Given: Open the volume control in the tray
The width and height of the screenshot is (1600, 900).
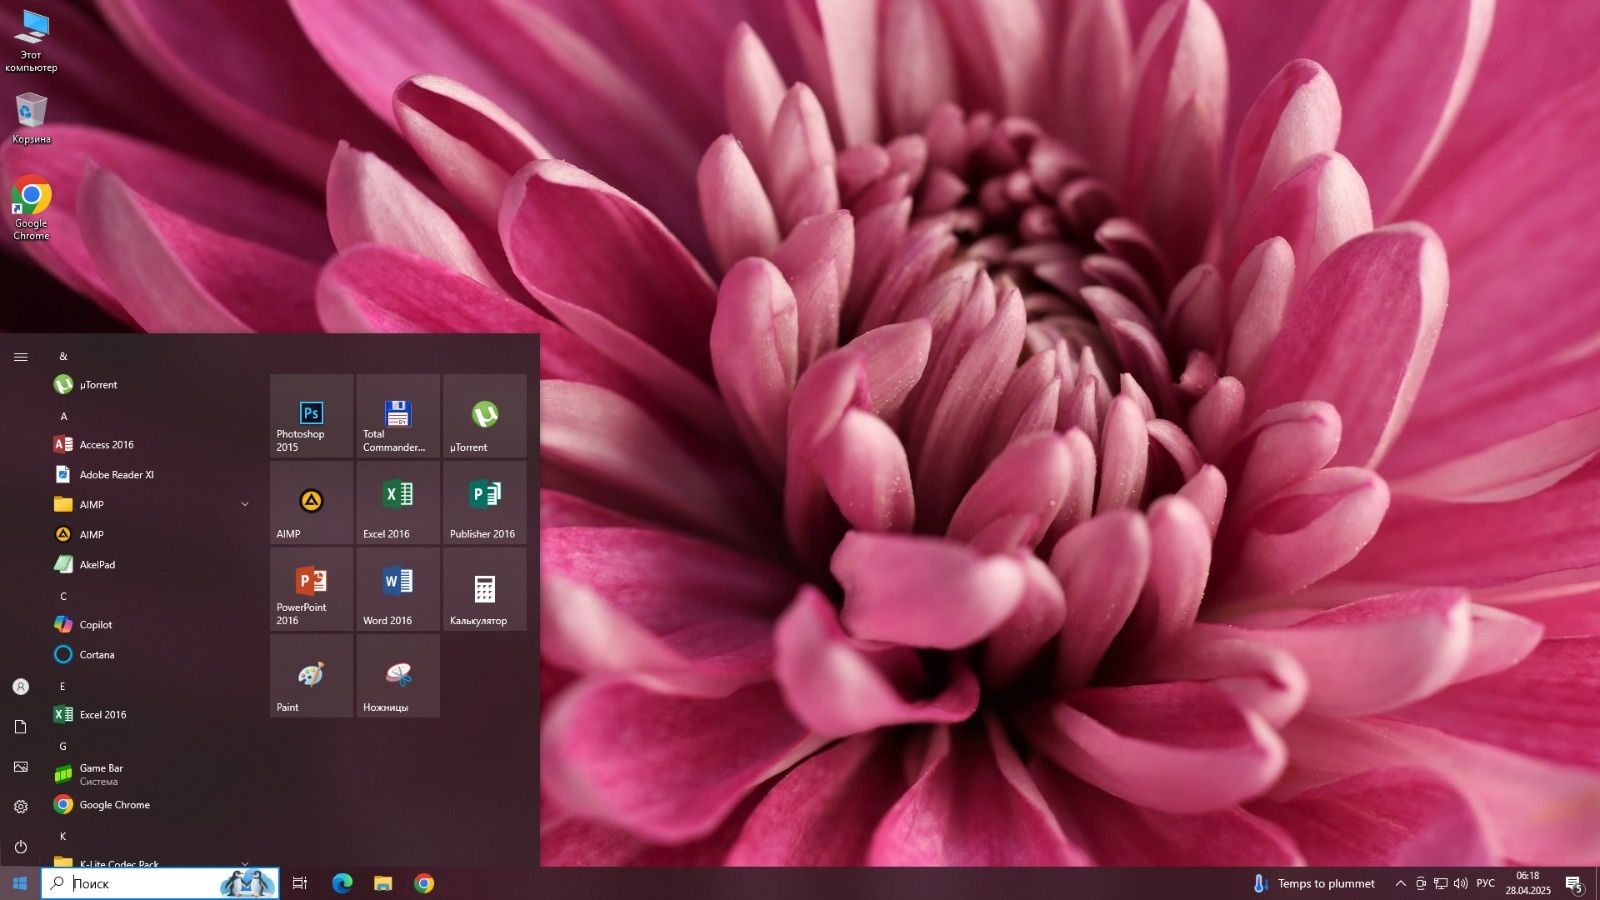Looking at the screenshot, I should pyautogui.click(x=1460, y=883).
